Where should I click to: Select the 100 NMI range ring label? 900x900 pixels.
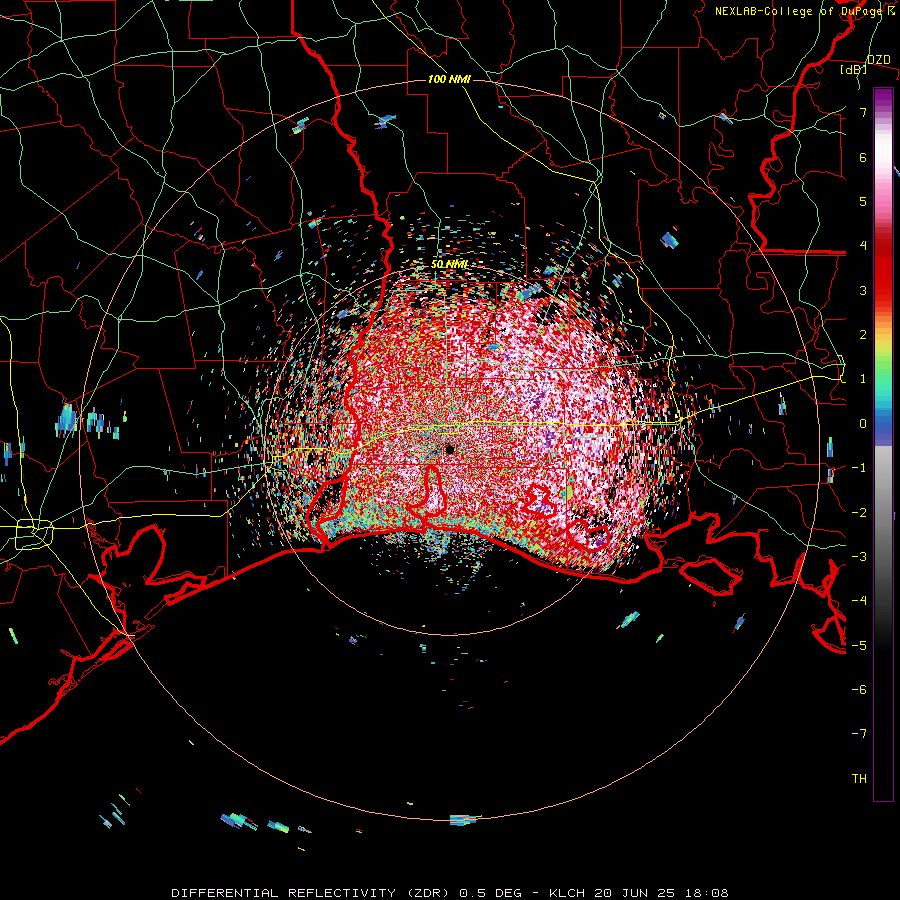pyautogui.click(x=449, y=79)
